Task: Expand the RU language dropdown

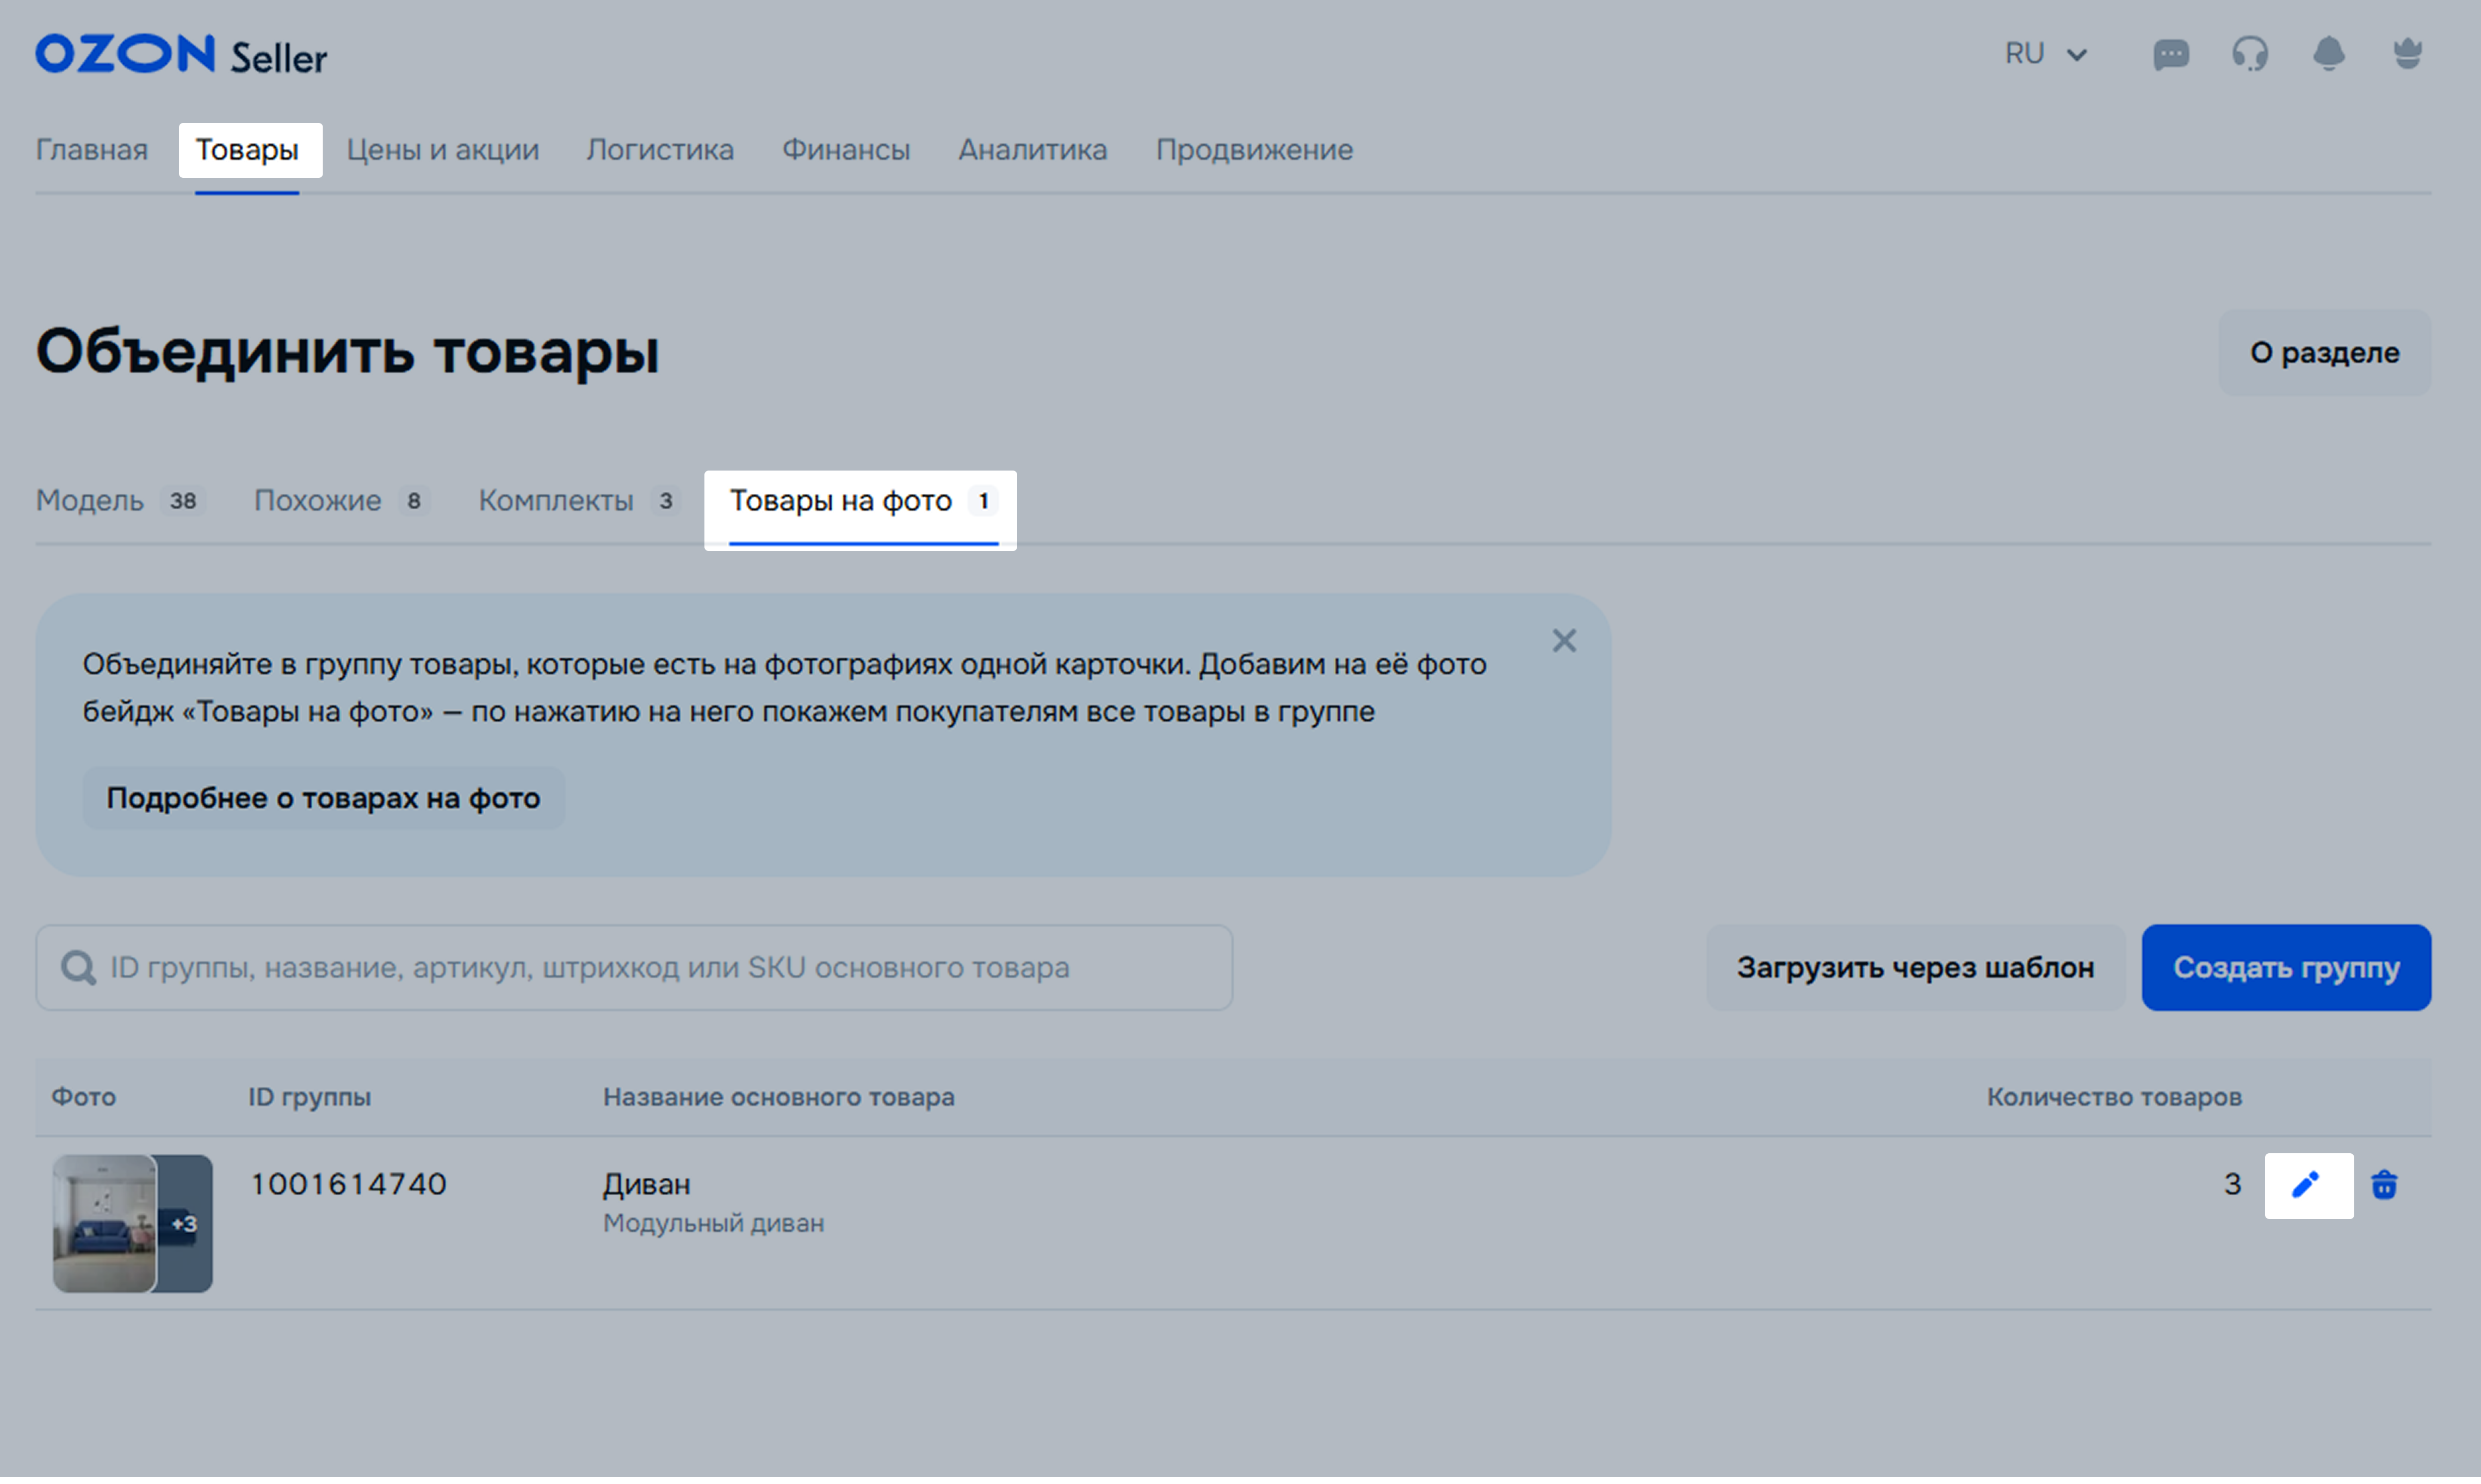Action: coord(2046,54)
